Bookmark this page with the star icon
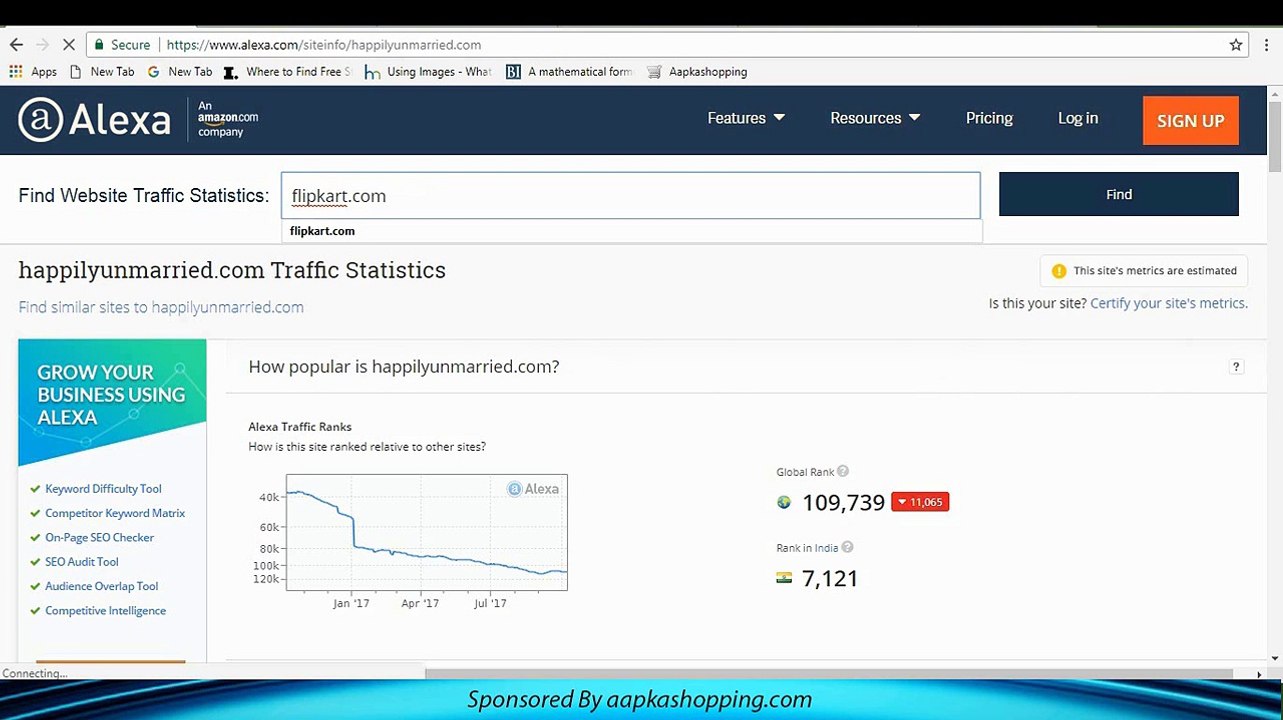1283x720 pixels. (x=1236, y=45)
